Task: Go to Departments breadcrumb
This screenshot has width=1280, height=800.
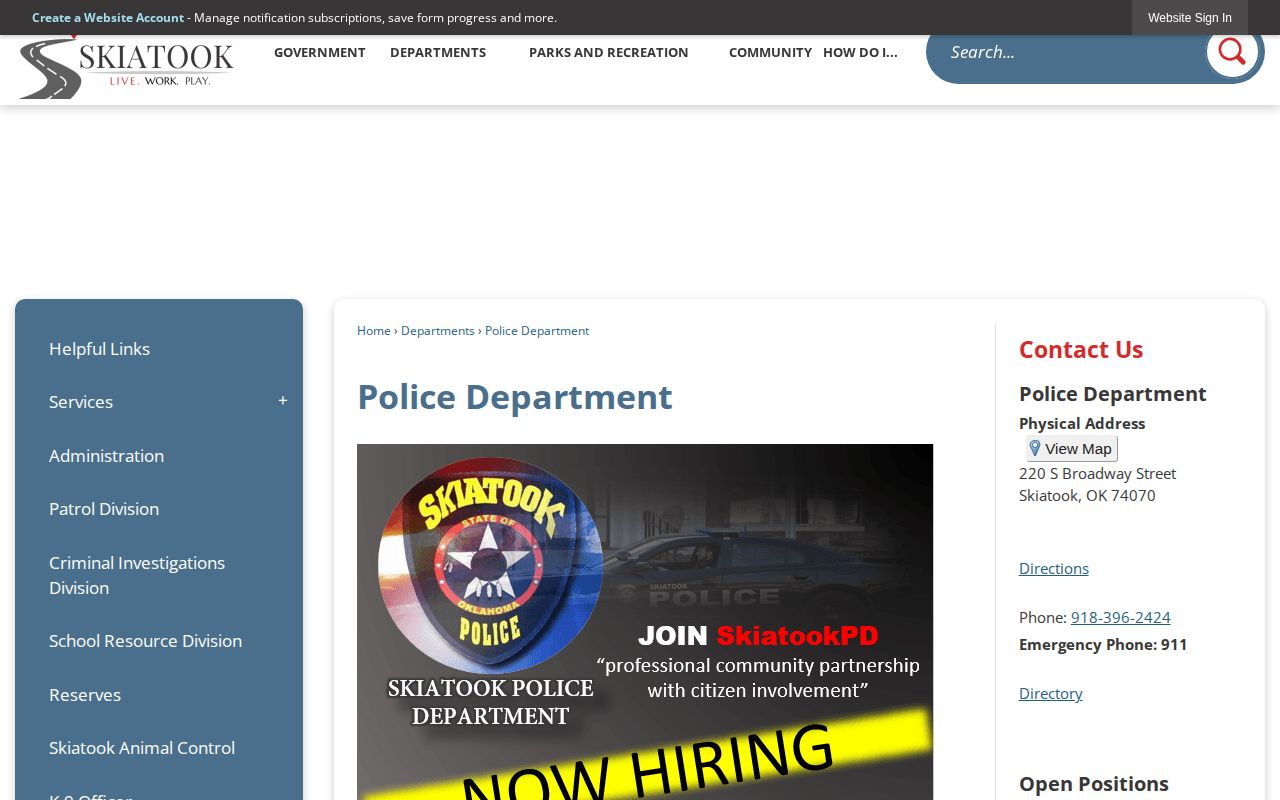Action: pos(438,331)
